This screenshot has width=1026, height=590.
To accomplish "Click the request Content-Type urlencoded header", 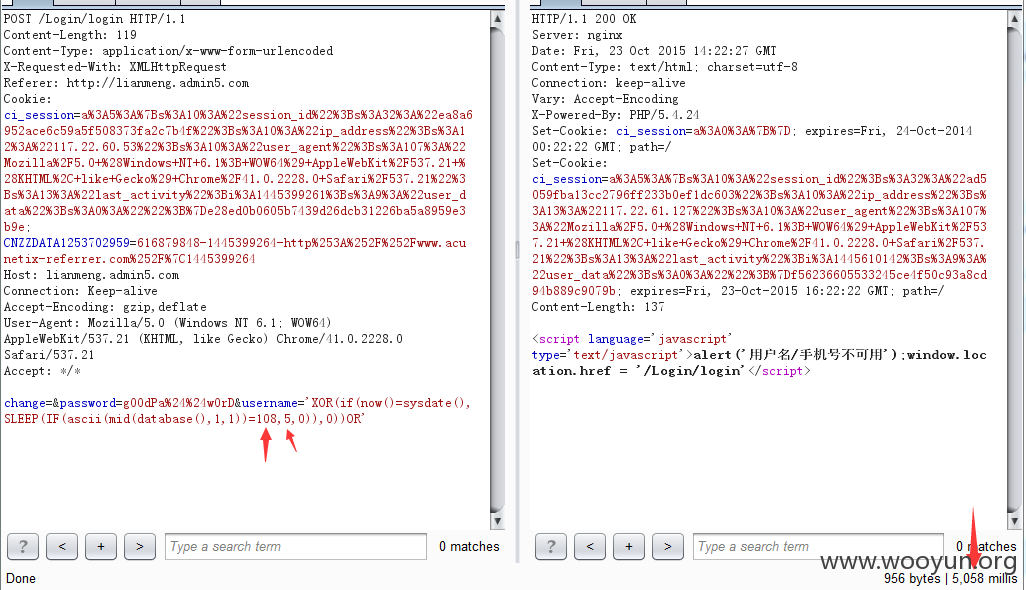I will click(x=168, y=51).
